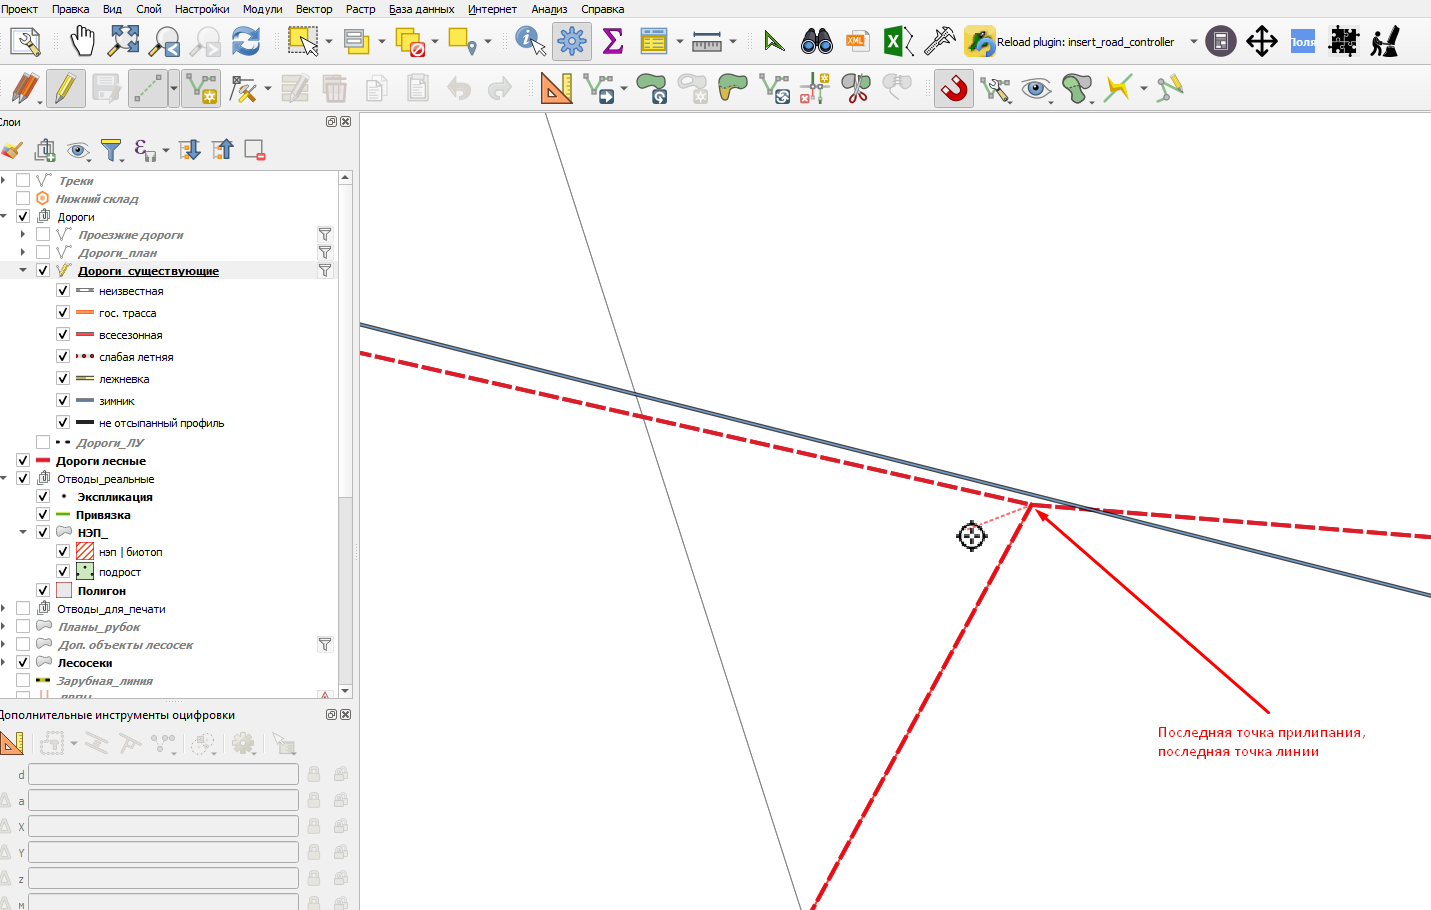Click the advanced digitizing triangle ruler icon
This screenshot has width=1431, height=910.
(556, 88)
